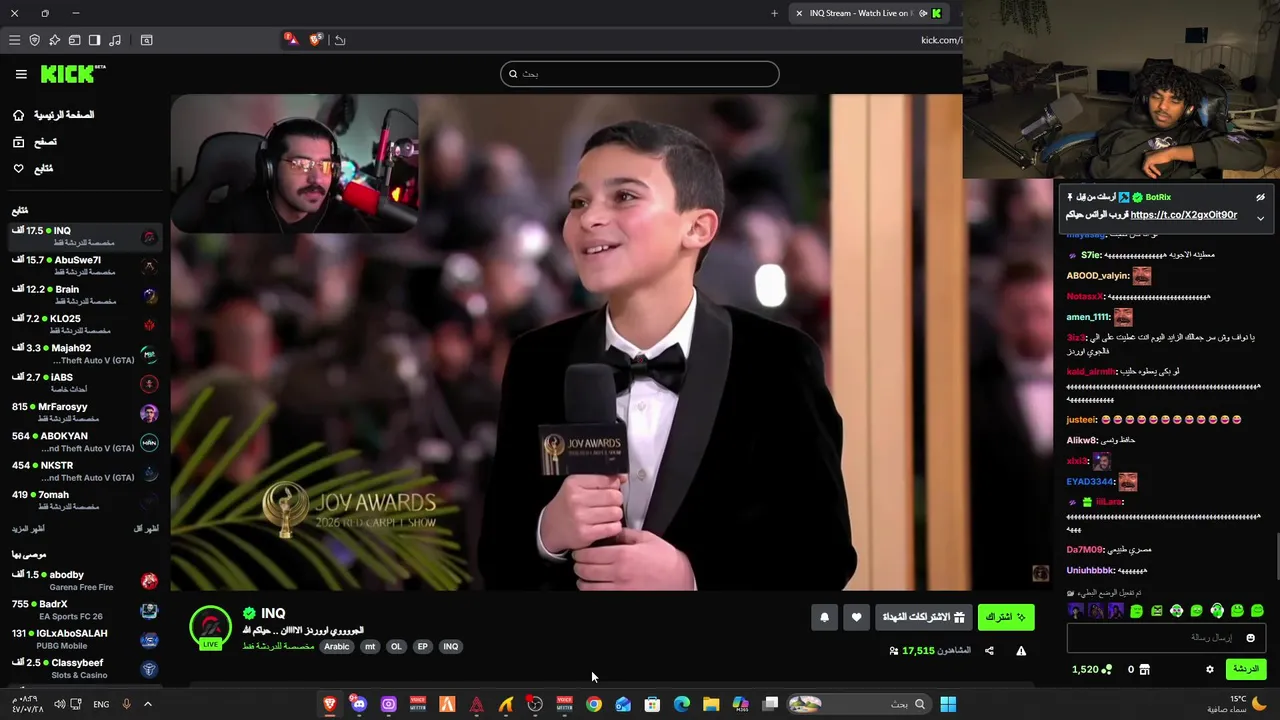Open the recommended abodby channel
Viewport: 1280px width, 720px height.
point(84,580)
